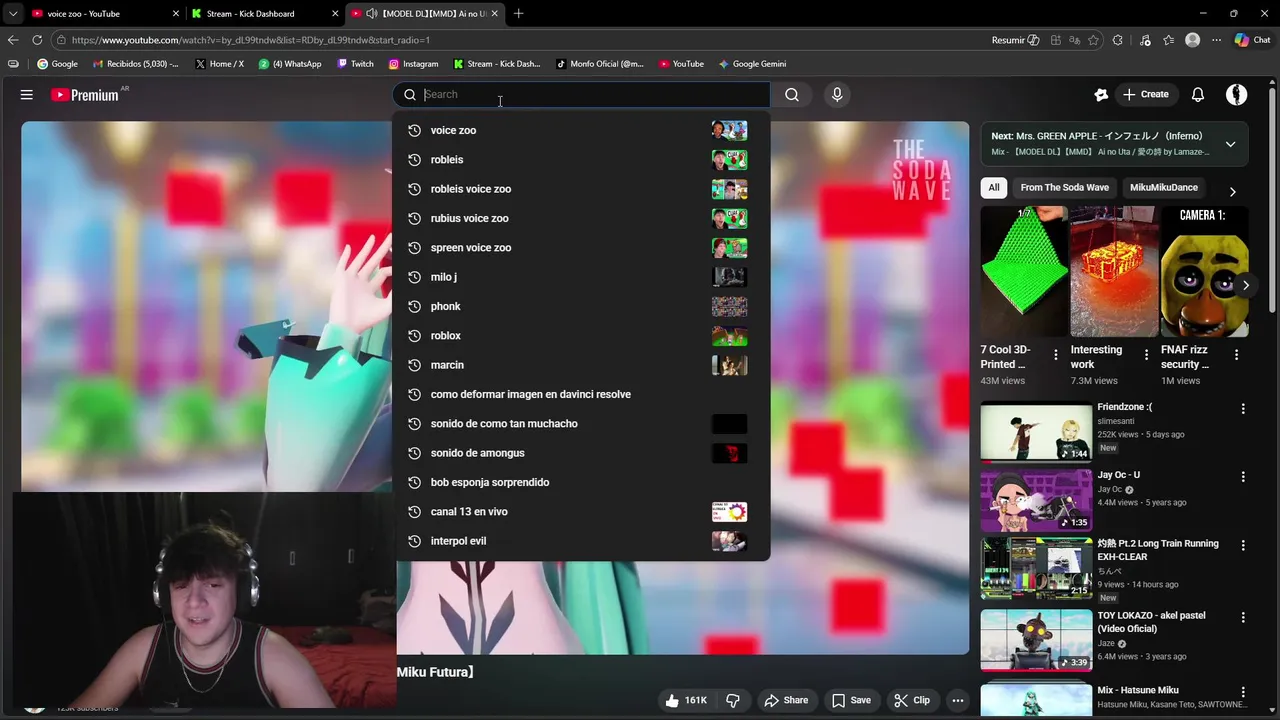Choose 'roblox' from search history

pos(581,336)
